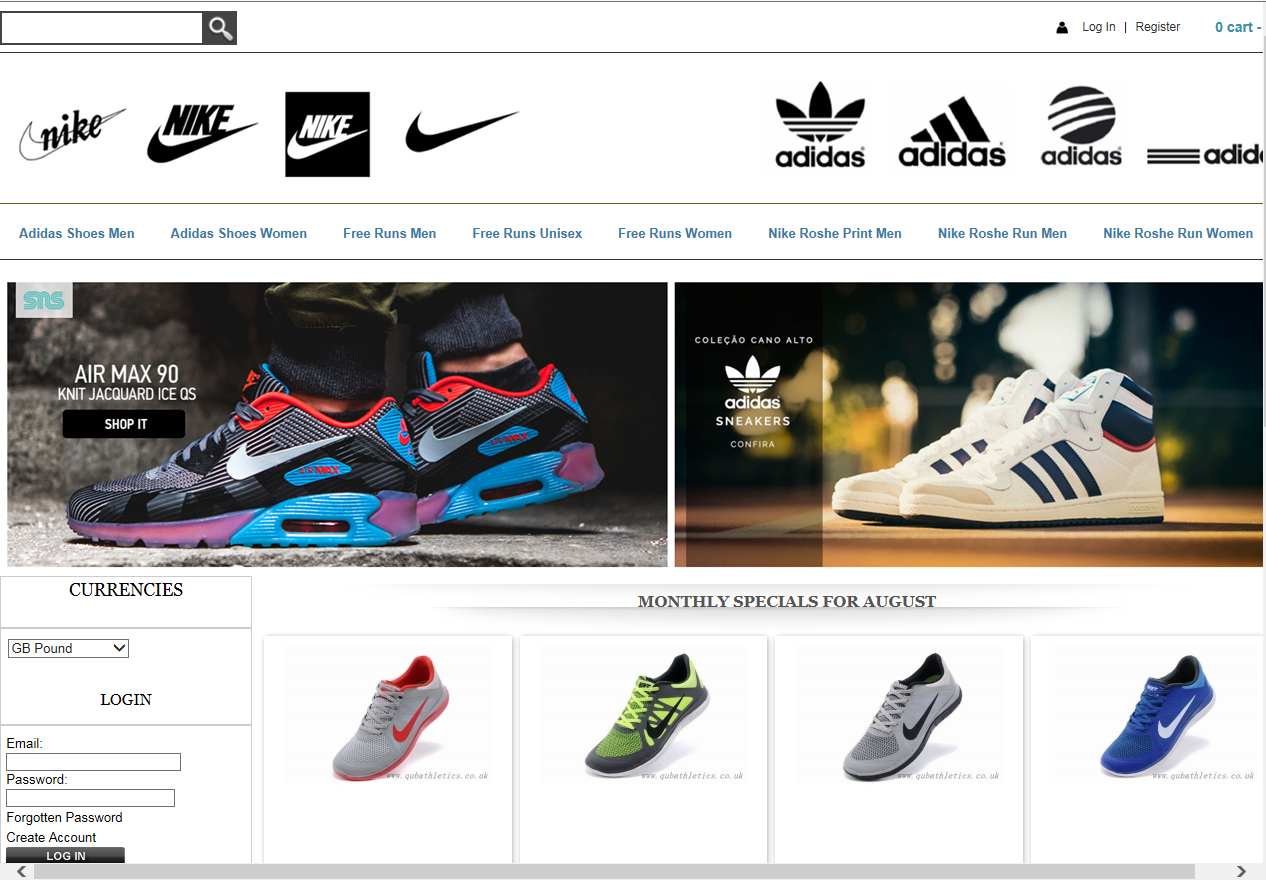Submit the sidebar LOG IN button
1266x880 pixels.
click(x=66, y=856)
